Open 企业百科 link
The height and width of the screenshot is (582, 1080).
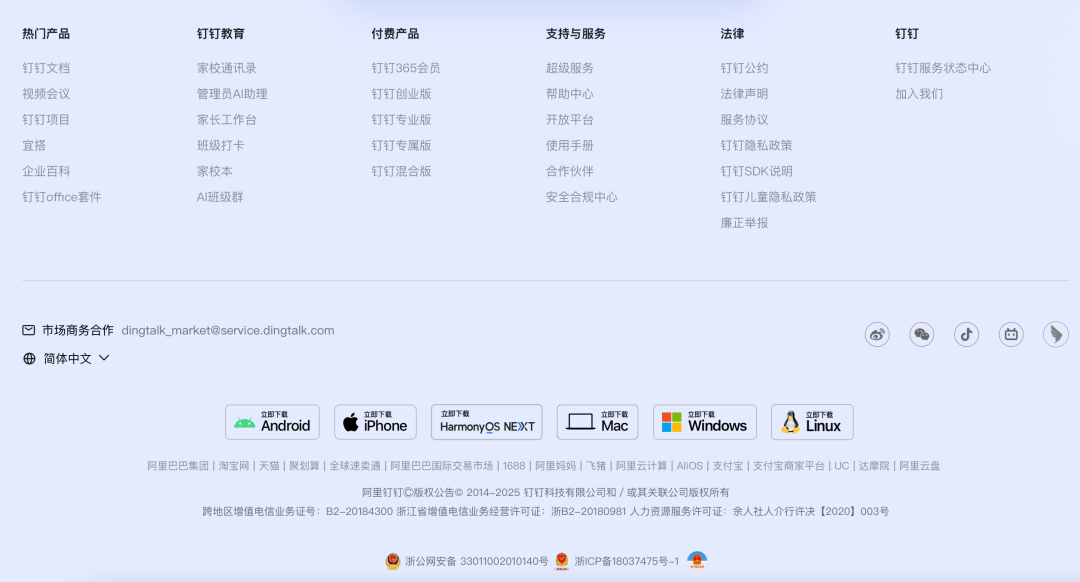46,172
